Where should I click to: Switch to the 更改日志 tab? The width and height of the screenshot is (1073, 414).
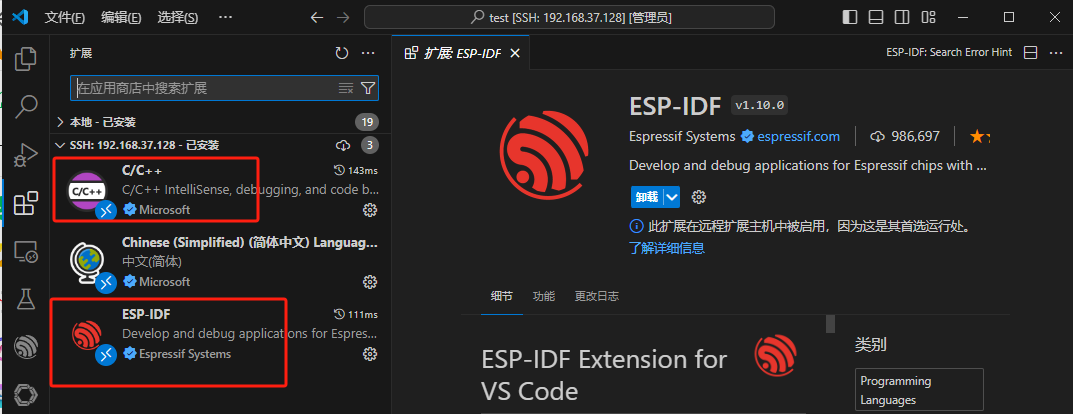click(x=597, y=296)
